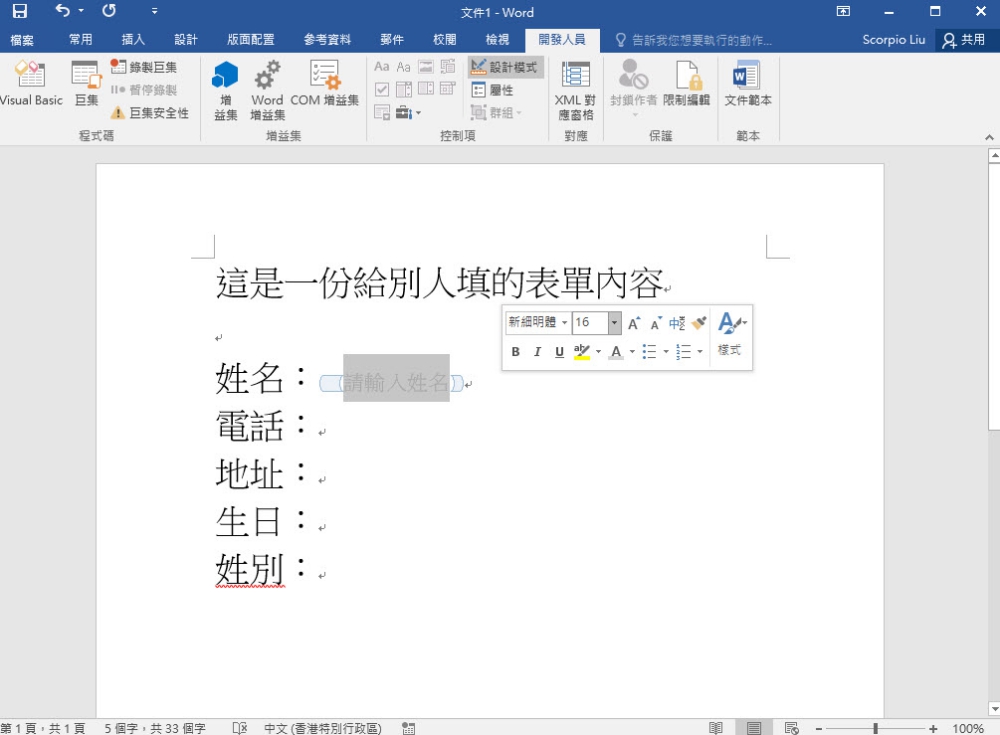
Task: Click the font size box showing 16
Action: pos(590,322)
